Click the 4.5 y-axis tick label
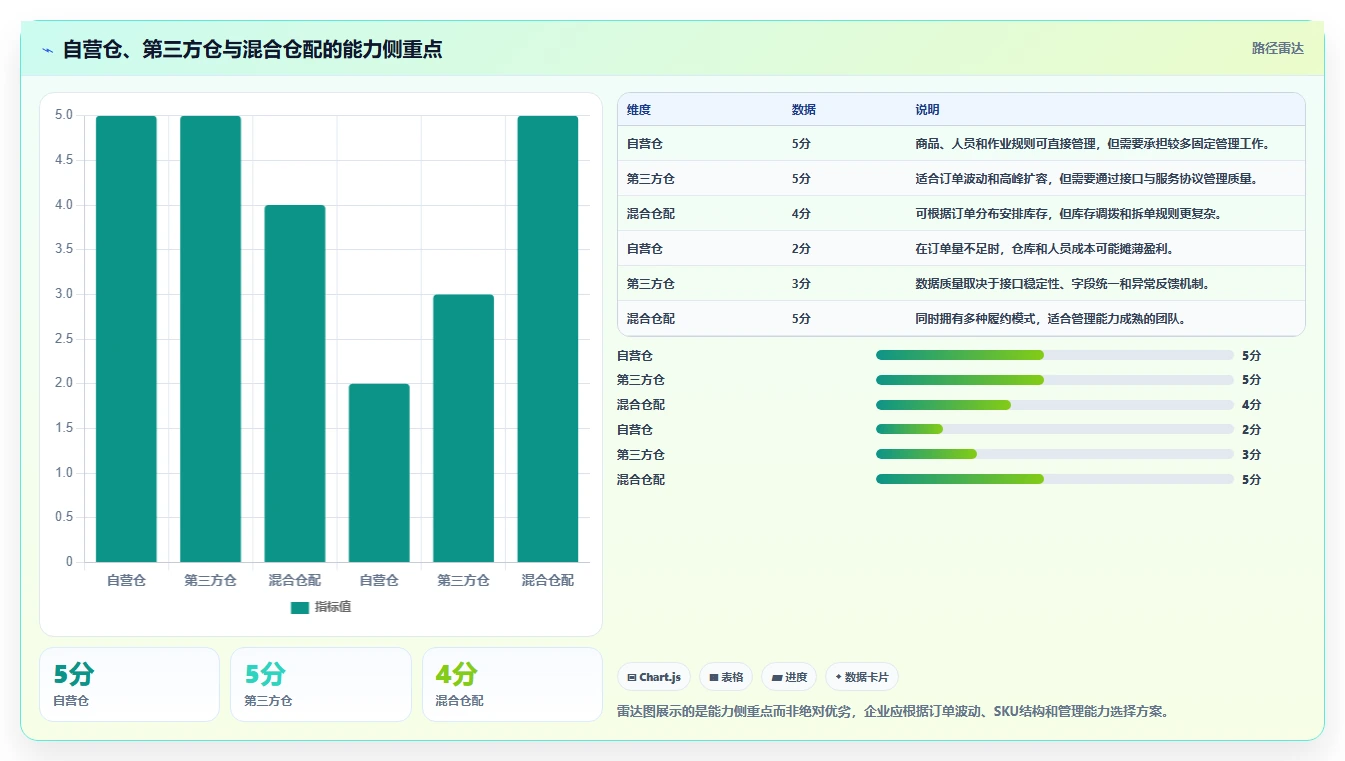This screenshot has height=761, width=1345. 64,160
